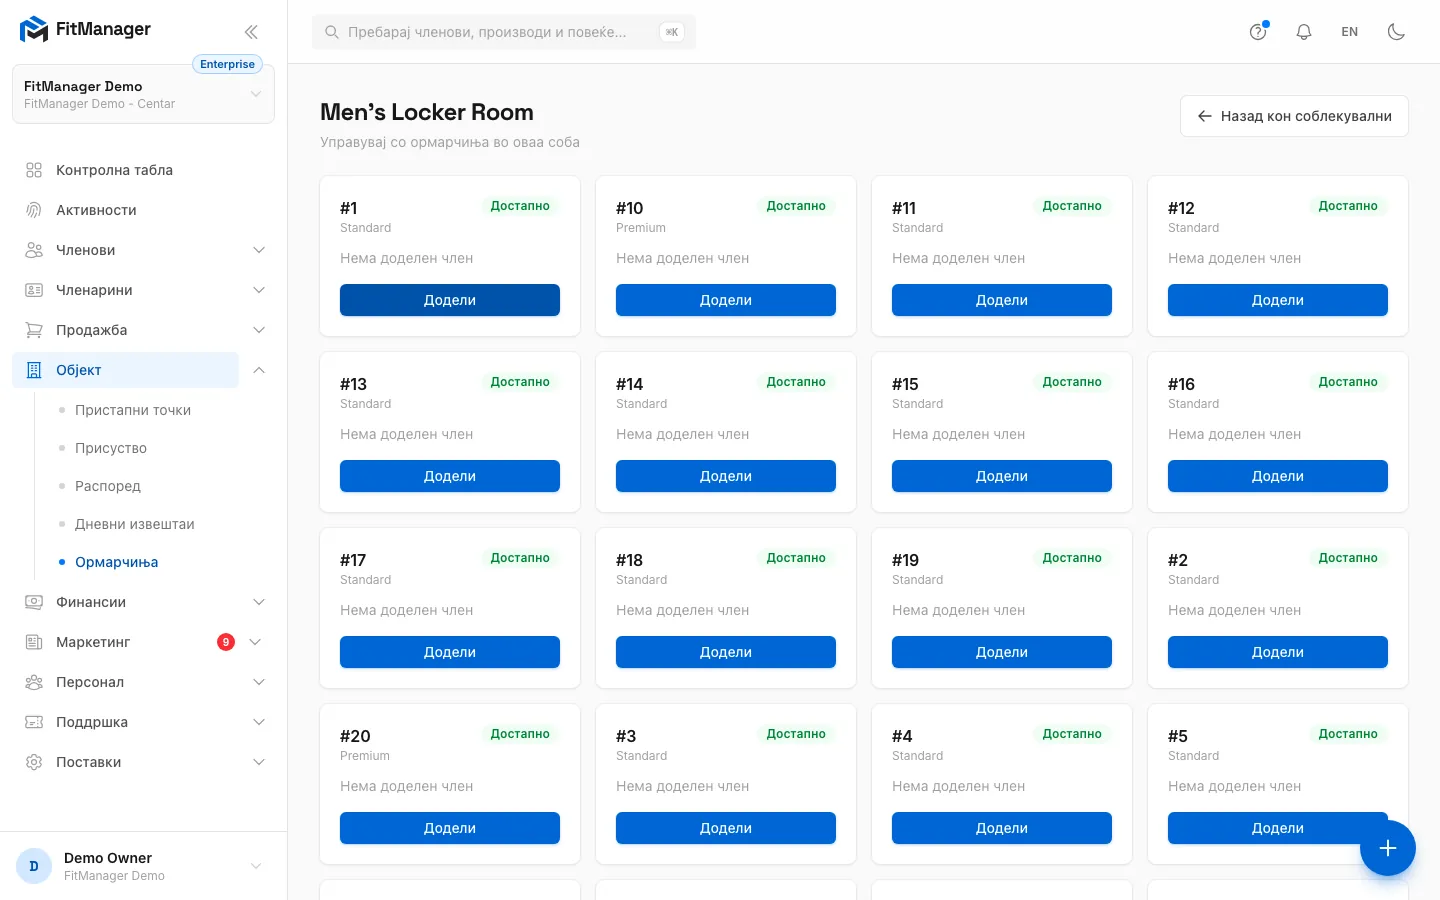The image size is (1440, 900).
Task: Click Додели on locker #20
Action: (450, 828)
